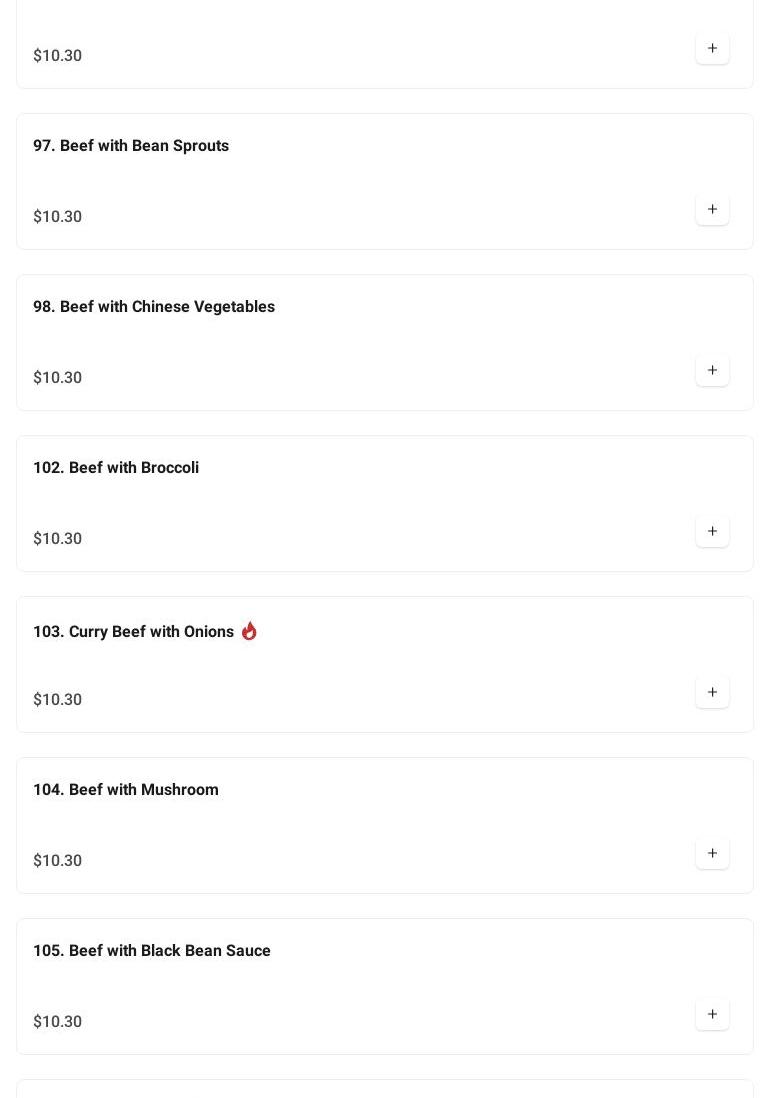Screen dimensions: 770x1098
Task: Click the $10.30 price under Beef with Bean Sprouts
Action: [x=58, y=217]
